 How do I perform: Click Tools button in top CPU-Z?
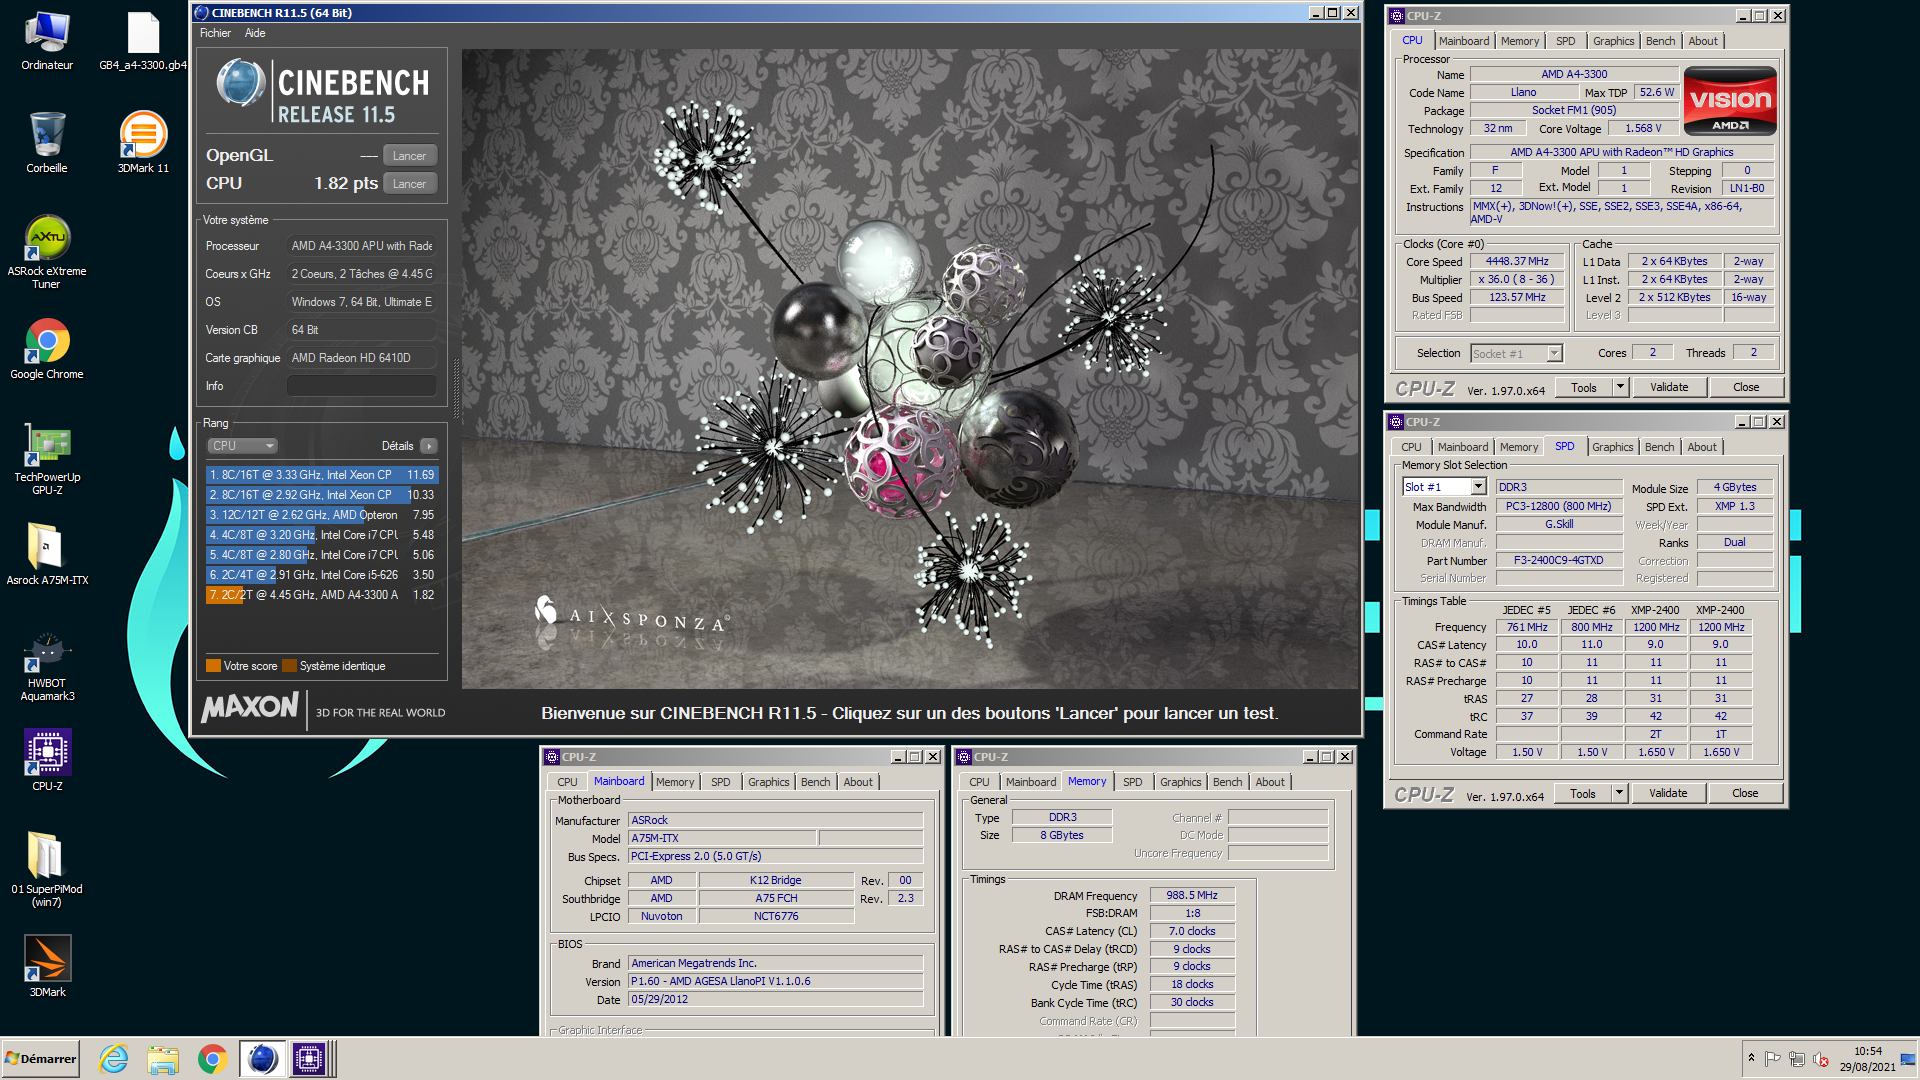[x=1584, y=388]
